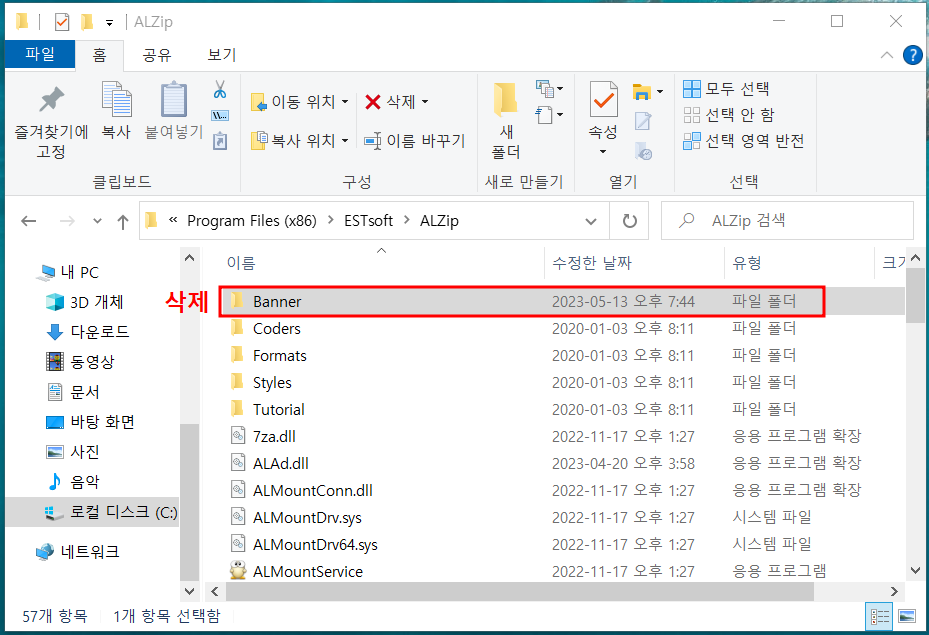
Task: Go back with the left arrow
Action: pyautogui.click(x=28, y=222)
